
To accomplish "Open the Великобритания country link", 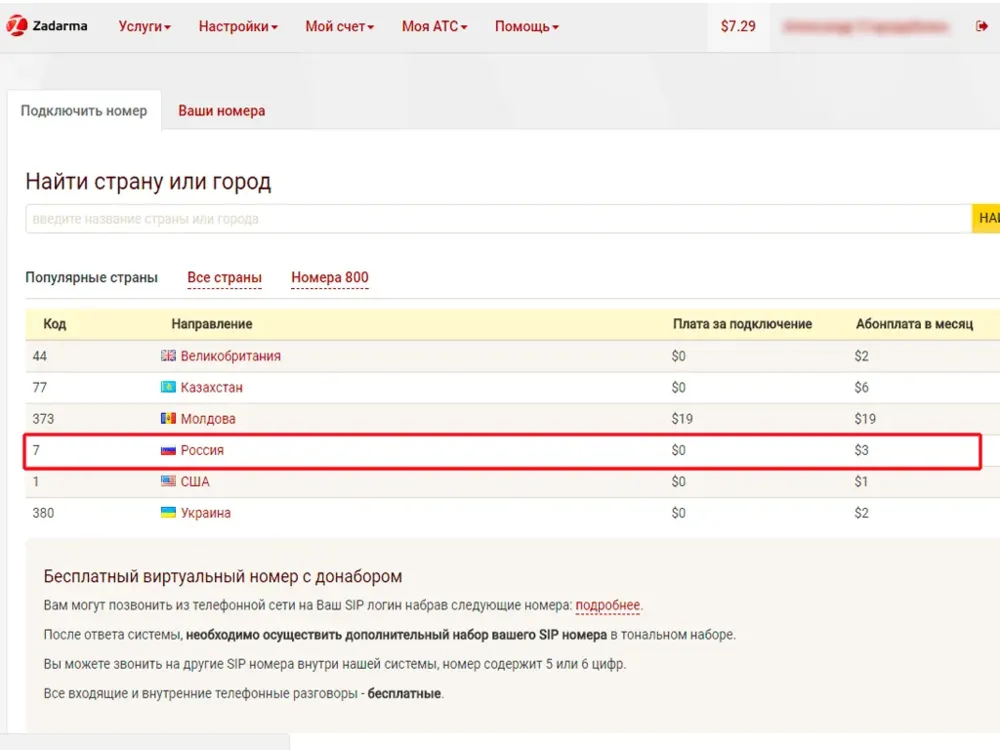I will pos(230,356).
